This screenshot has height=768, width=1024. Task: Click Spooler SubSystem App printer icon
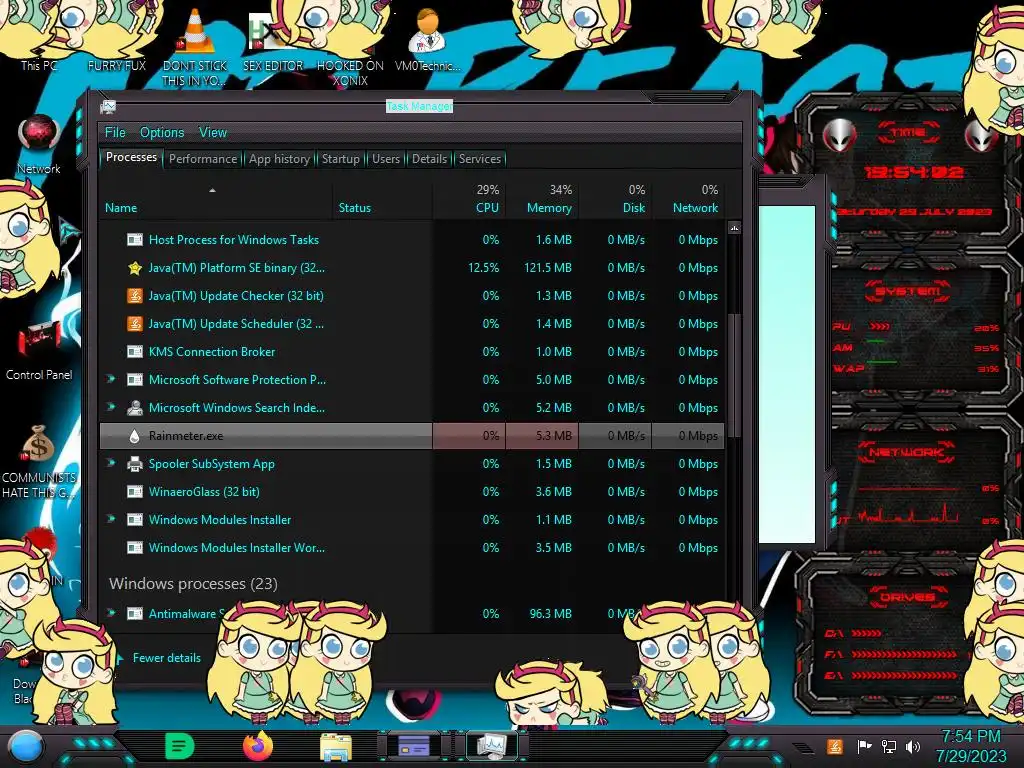[135, 464]
